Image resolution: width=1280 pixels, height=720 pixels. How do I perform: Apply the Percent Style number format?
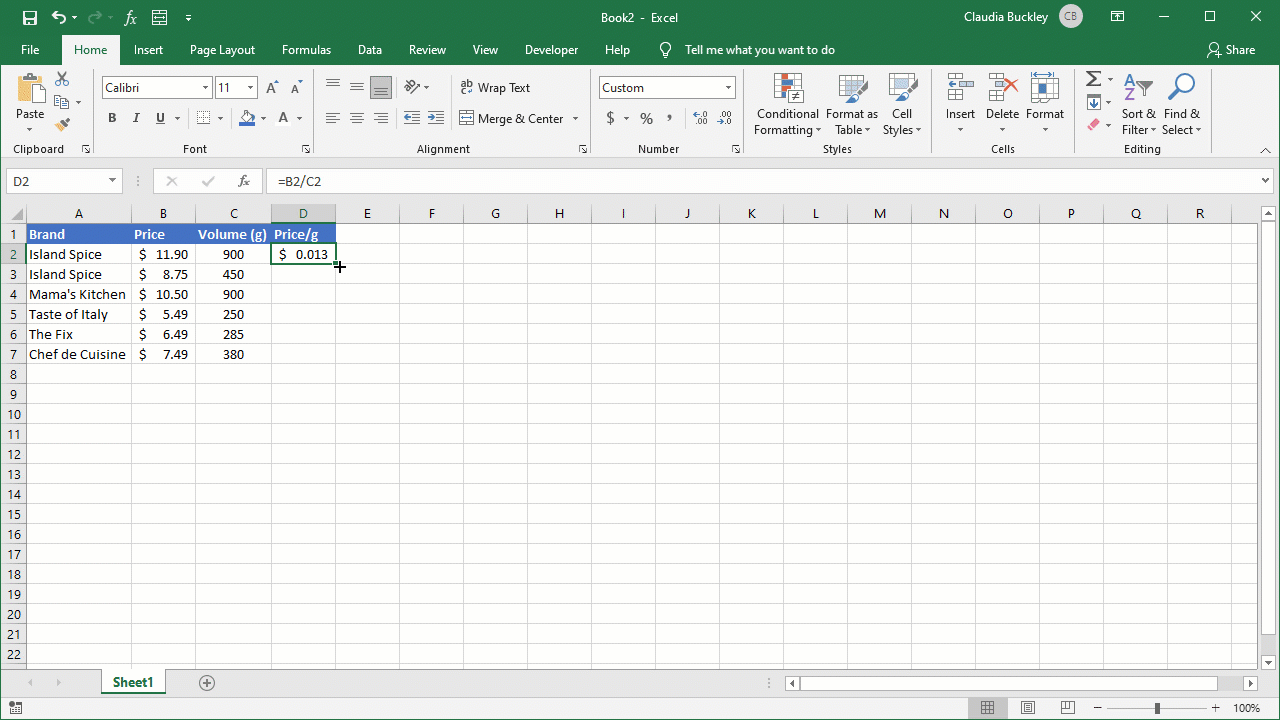tap(645, 118)
